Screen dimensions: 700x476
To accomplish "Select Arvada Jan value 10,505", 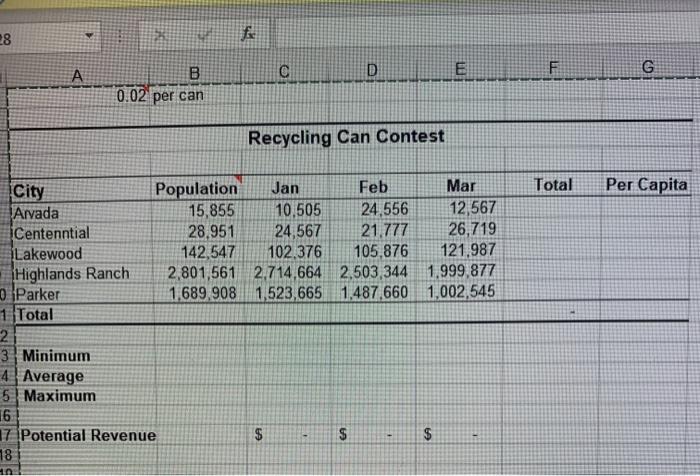I will 287,209.
